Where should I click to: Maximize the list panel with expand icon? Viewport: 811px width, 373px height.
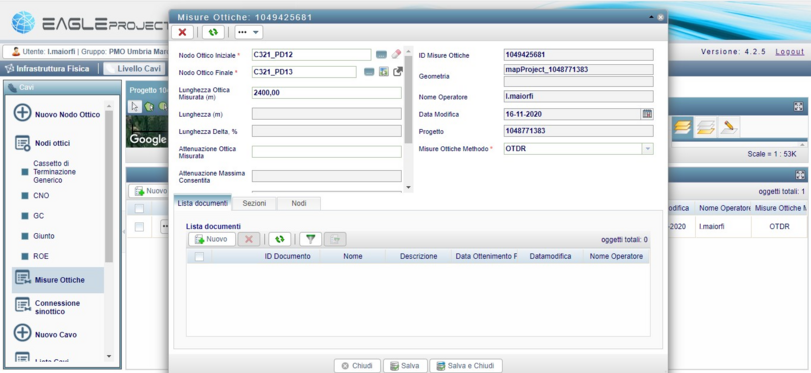click(799, 175)
